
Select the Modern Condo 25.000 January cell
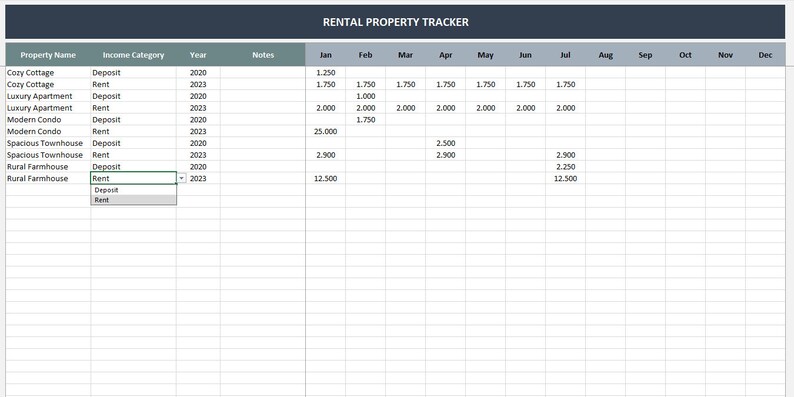[x=326, y=131]
